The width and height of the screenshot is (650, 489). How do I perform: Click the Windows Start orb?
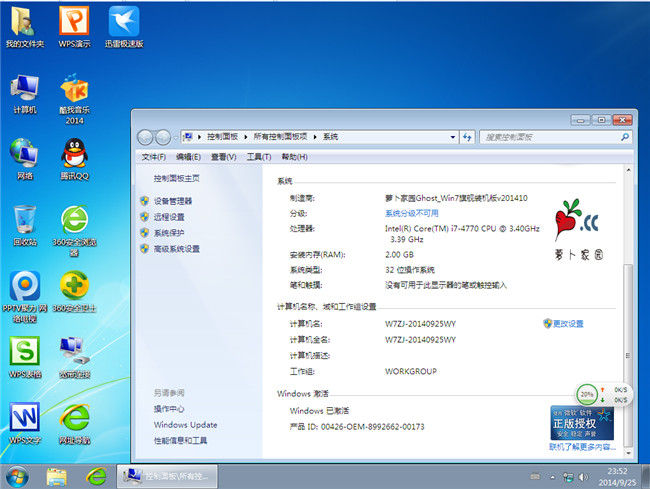(x=17, y=477)
